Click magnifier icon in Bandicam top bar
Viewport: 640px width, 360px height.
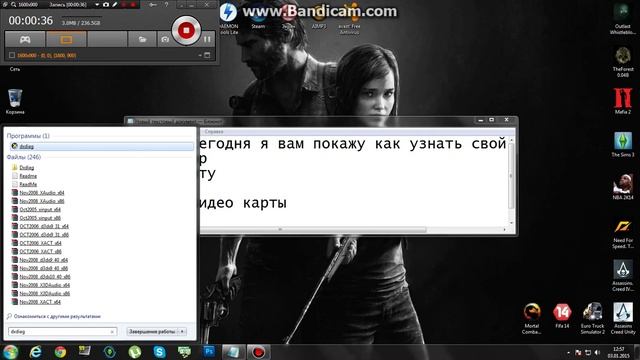(13, 4)
